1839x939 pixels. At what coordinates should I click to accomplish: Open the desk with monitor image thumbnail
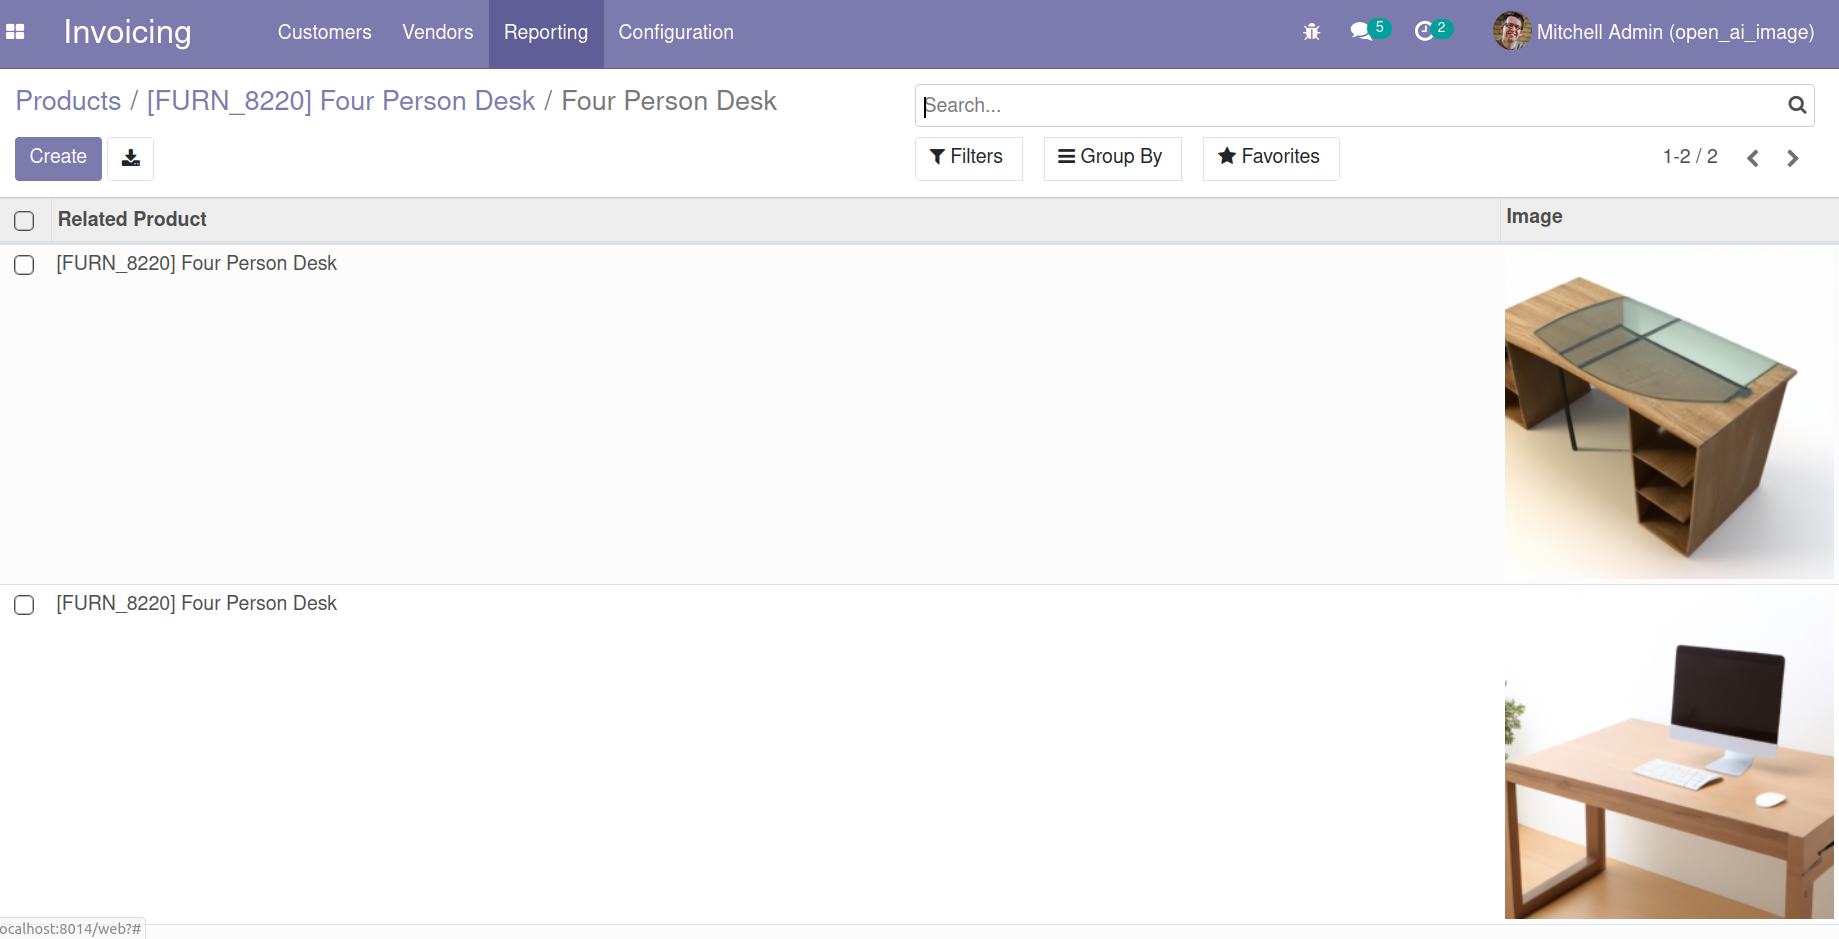pos(1668,754)
